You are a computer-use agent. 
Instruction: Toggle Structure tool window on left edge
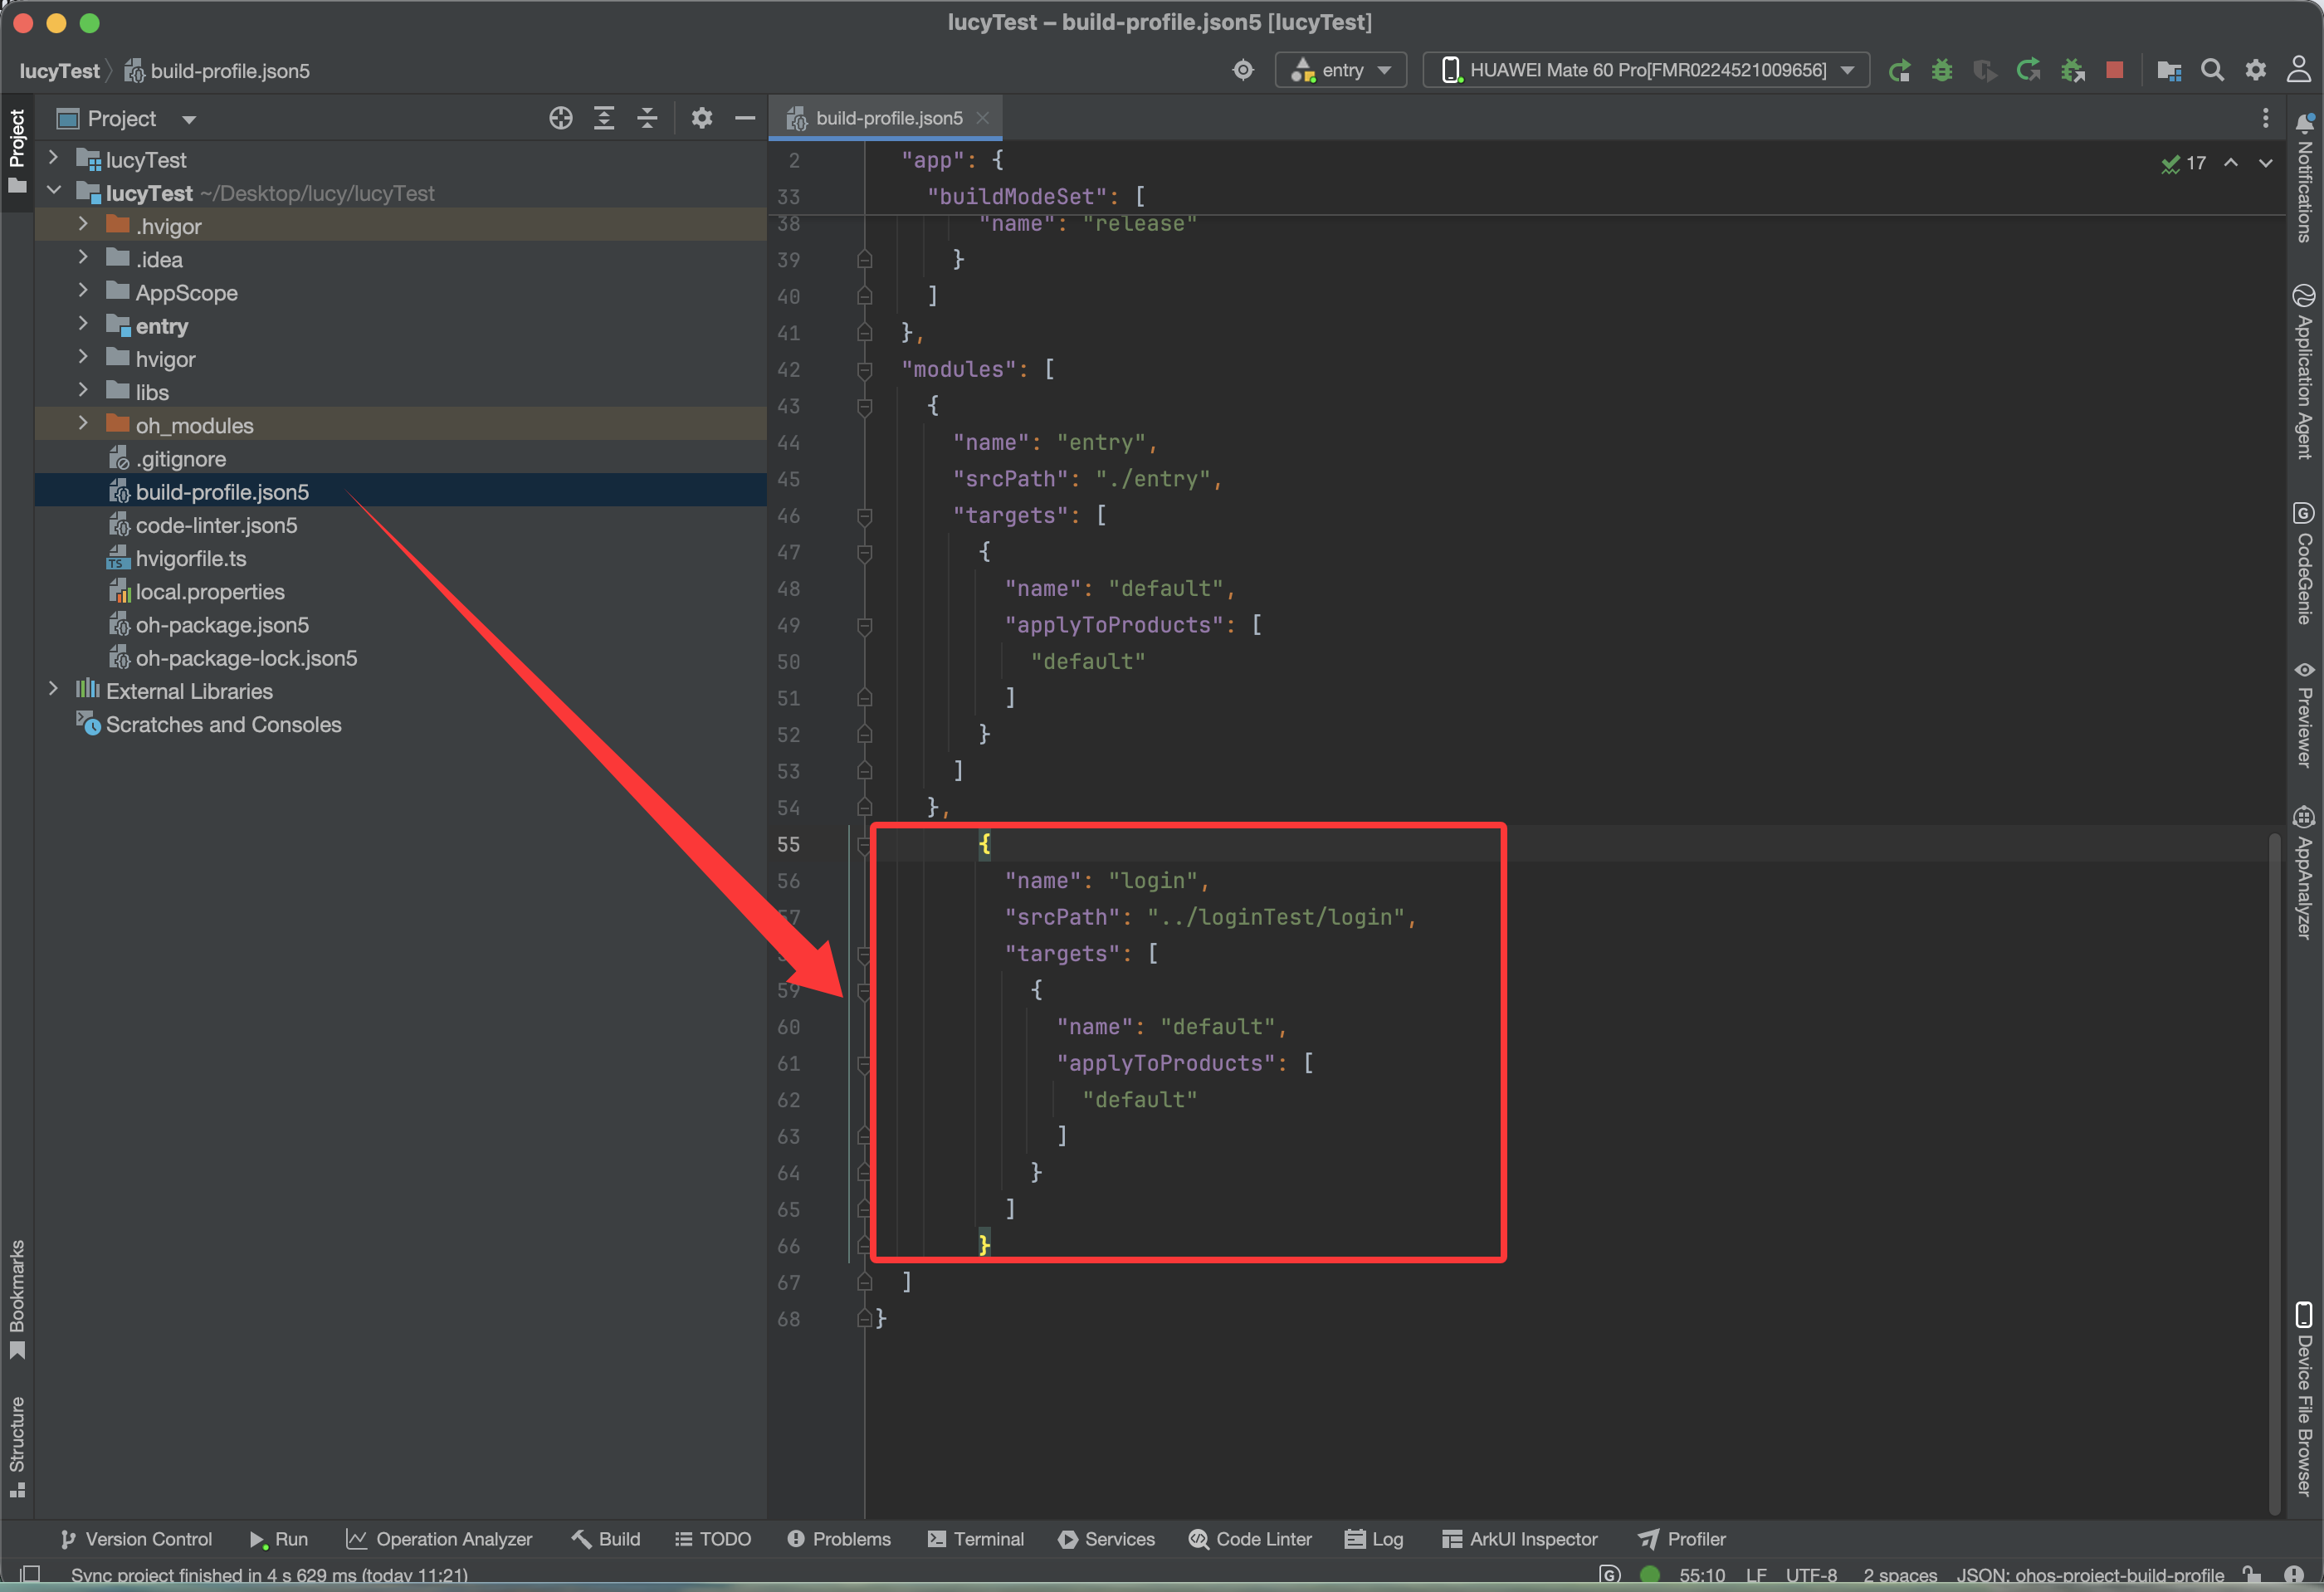pos(17,1445)
